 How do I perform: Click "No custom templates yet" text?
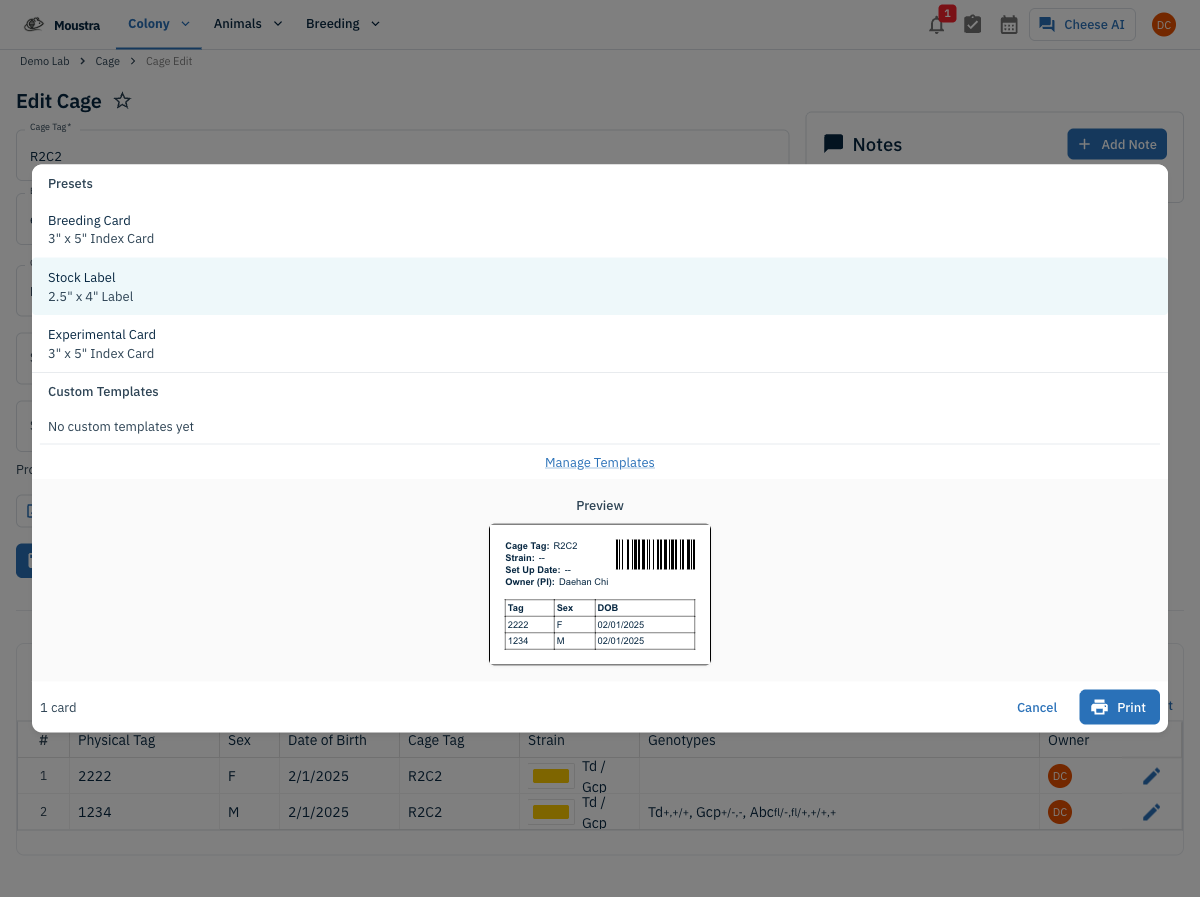(121, 426)
